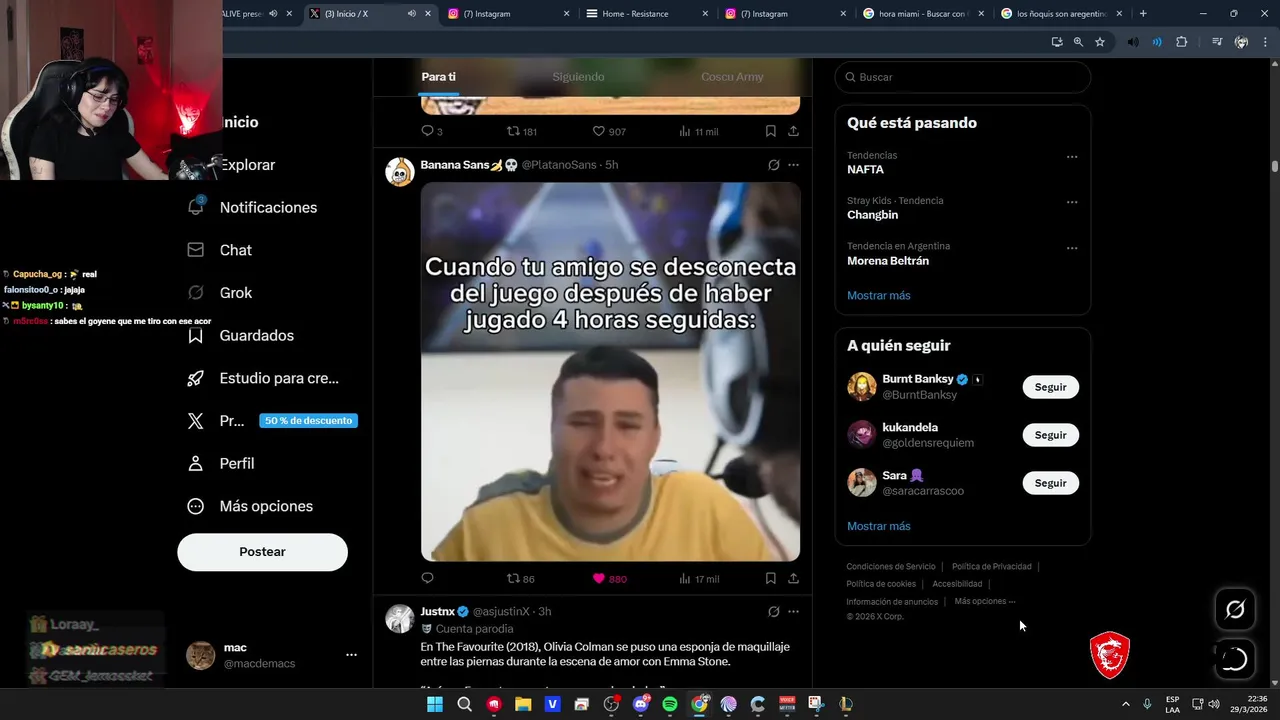Open the 50 % de descuento badge
The image size is (1280, 720).
pos(308,421)
